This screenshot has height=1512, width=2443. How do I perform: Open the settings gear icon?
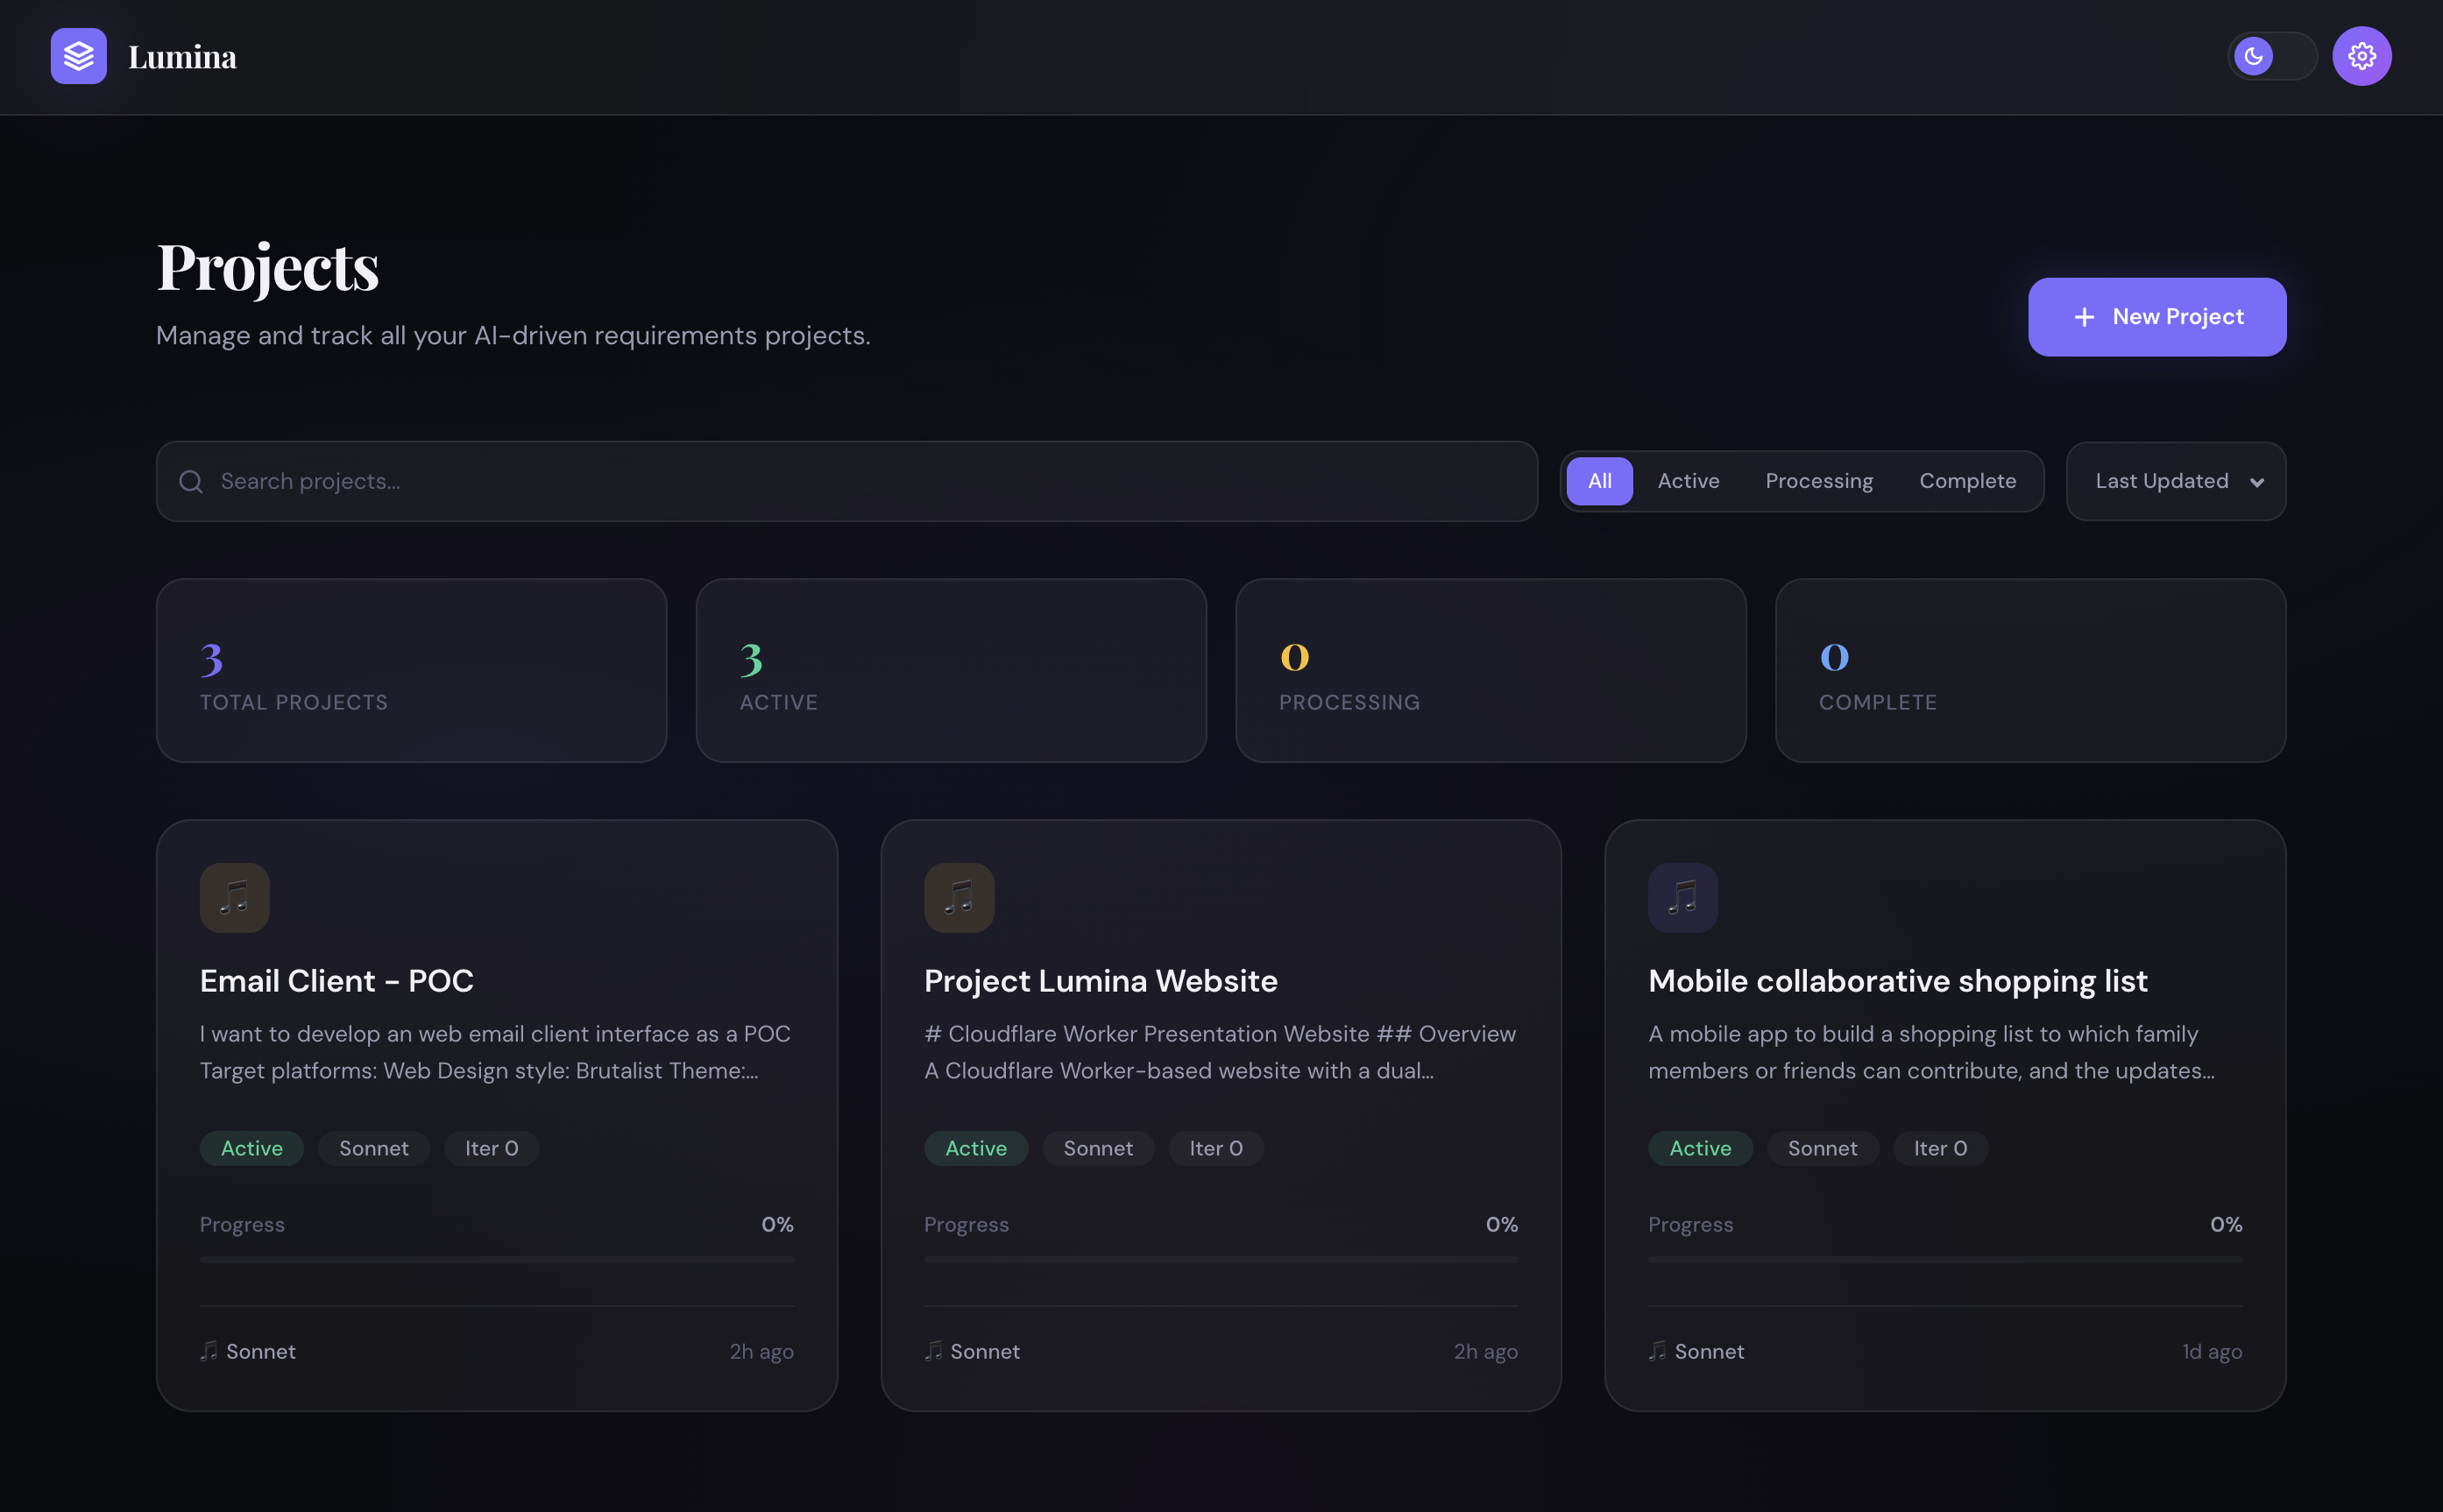coord(2362,56)
